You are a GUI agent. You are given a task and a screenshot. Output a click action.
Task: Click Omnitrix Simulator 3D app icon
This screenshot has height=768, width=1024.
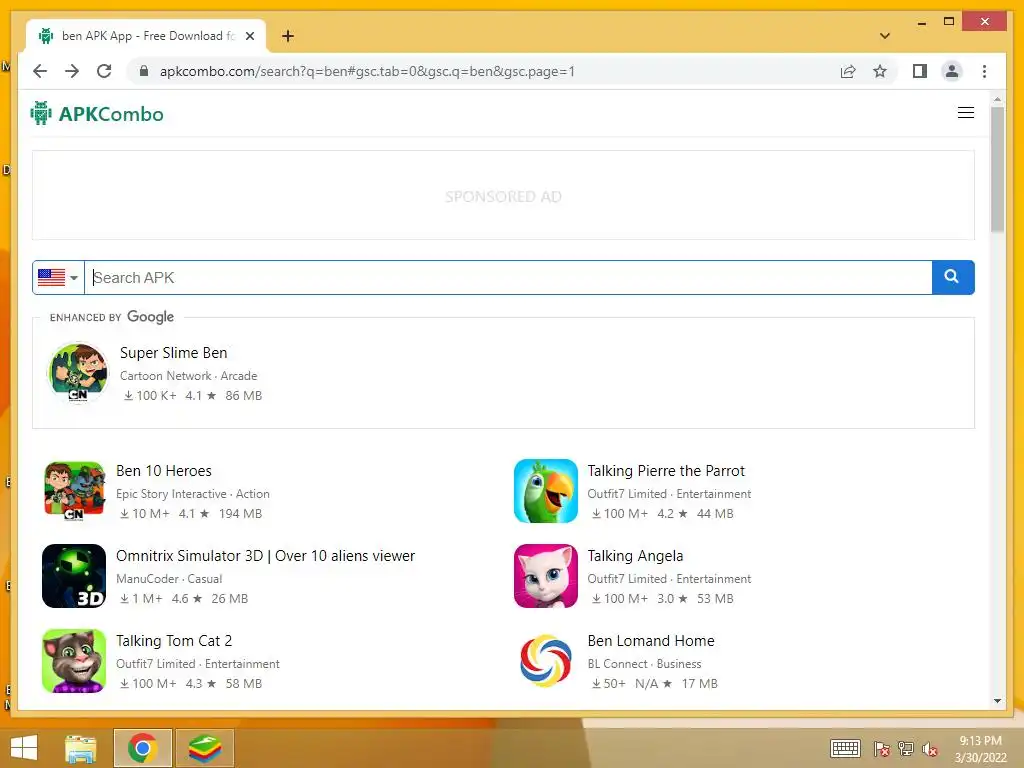pos(74,576)
